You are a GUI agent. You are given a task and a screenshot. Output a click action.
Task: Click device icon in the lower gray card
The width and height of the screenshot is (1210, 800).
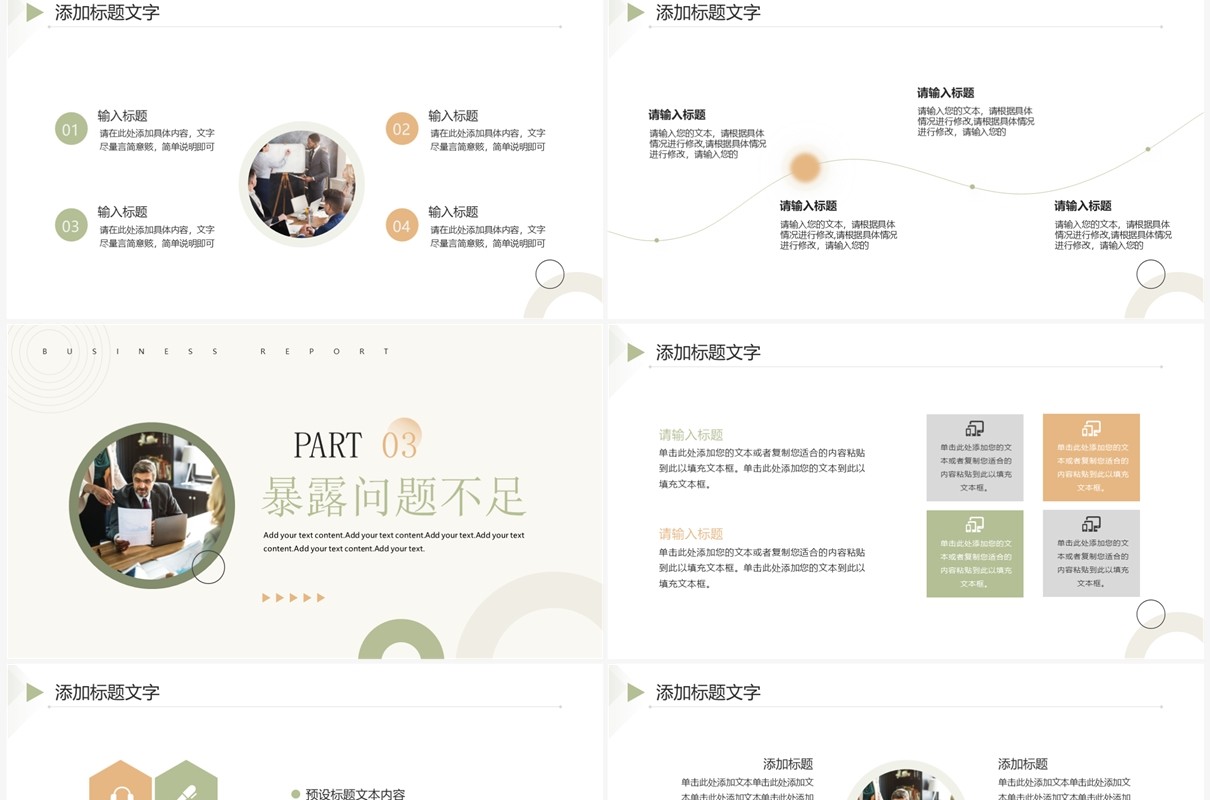[1091, 525]
